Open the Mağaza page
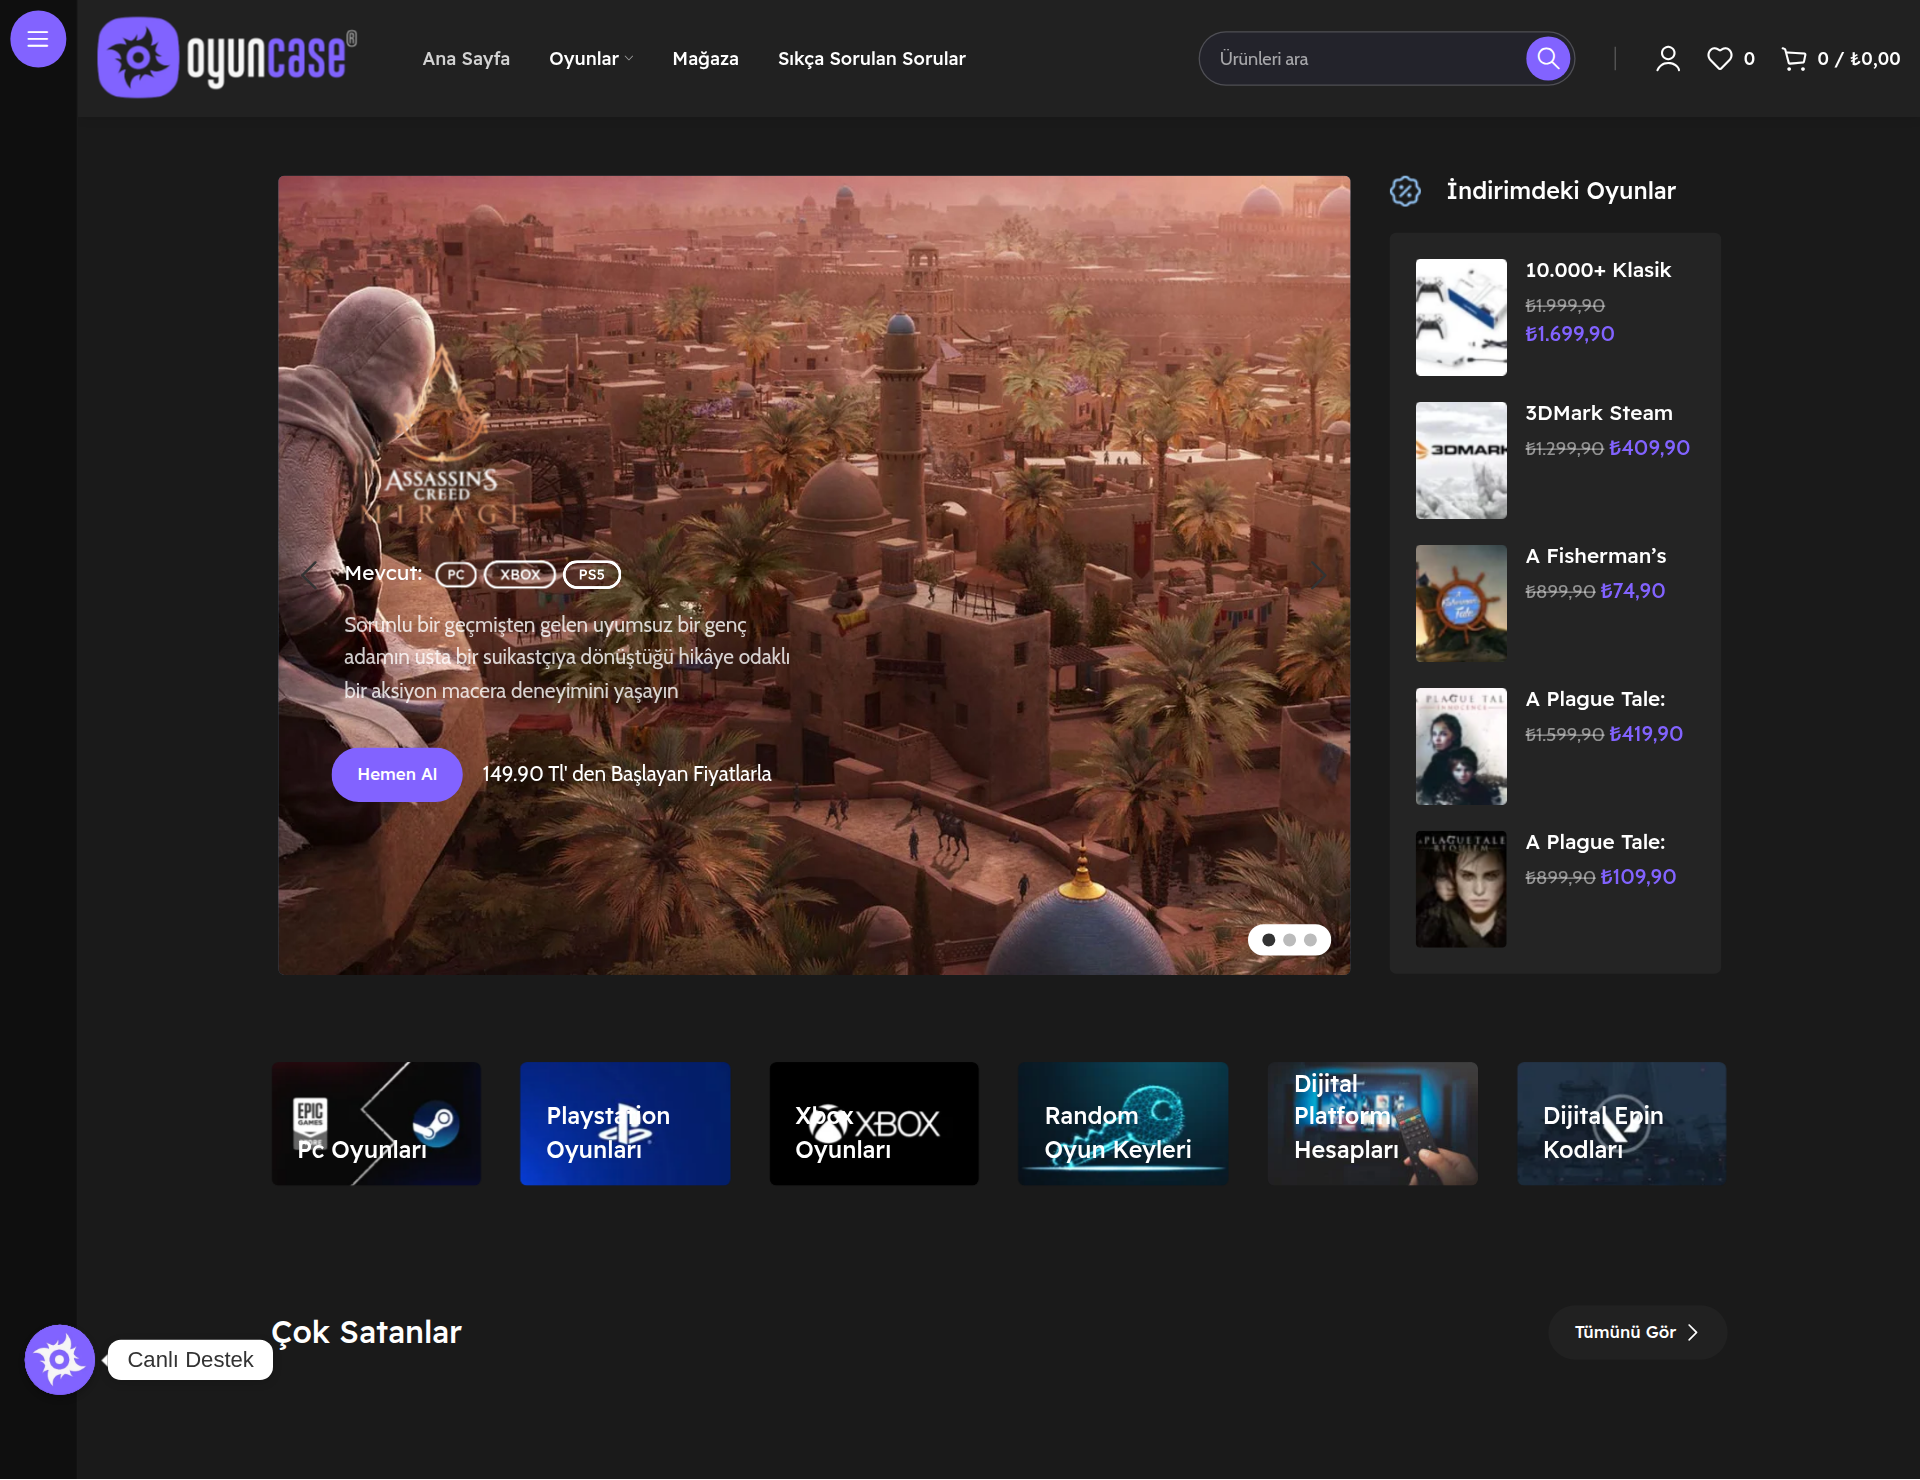Viewport: 1920px width, 1480px height. click(x=705, y=59)
